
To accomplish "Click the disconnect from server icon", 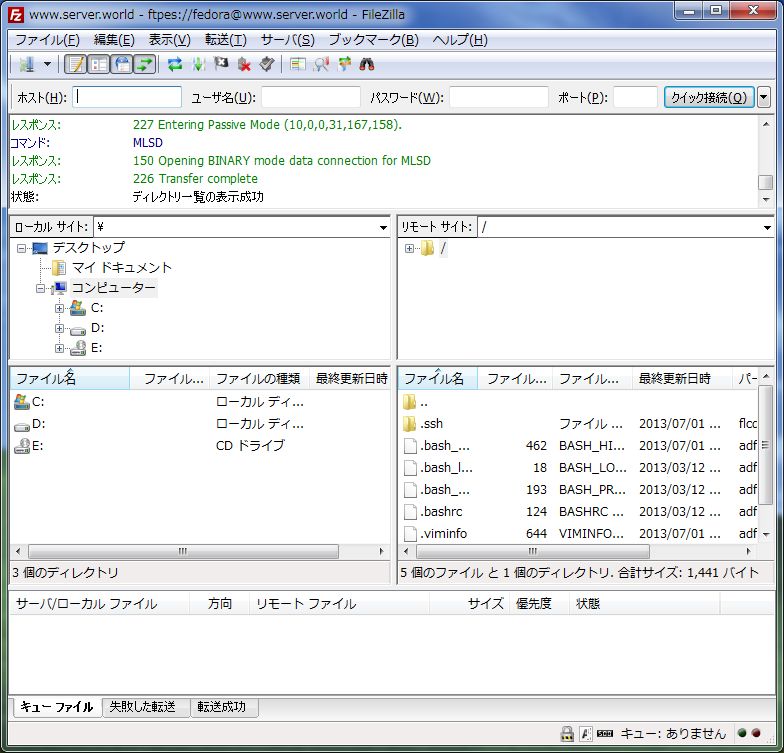I will [244, 64].
